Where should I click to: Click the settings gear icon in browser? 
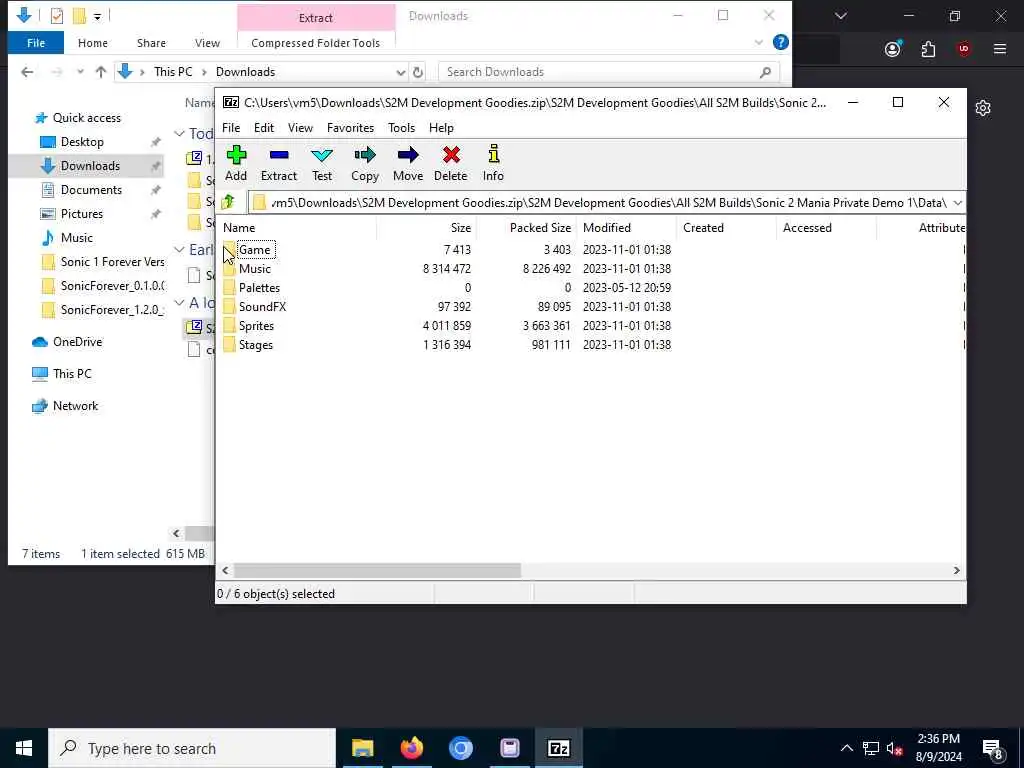point(983,108)
